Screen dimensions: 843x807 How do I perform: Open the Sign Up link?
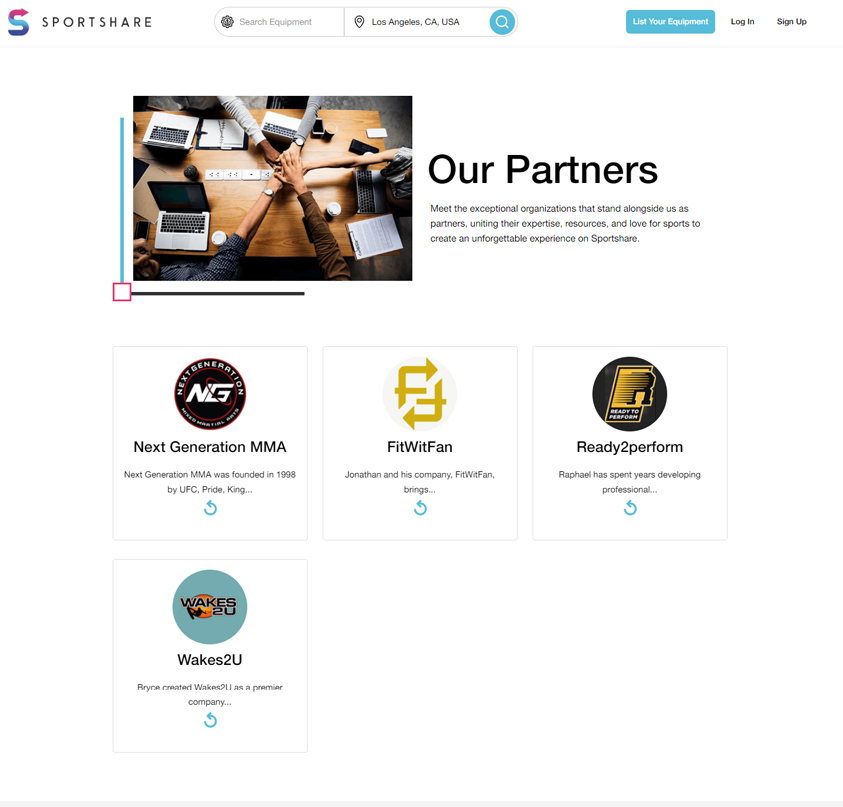click(x=791, y=22)
